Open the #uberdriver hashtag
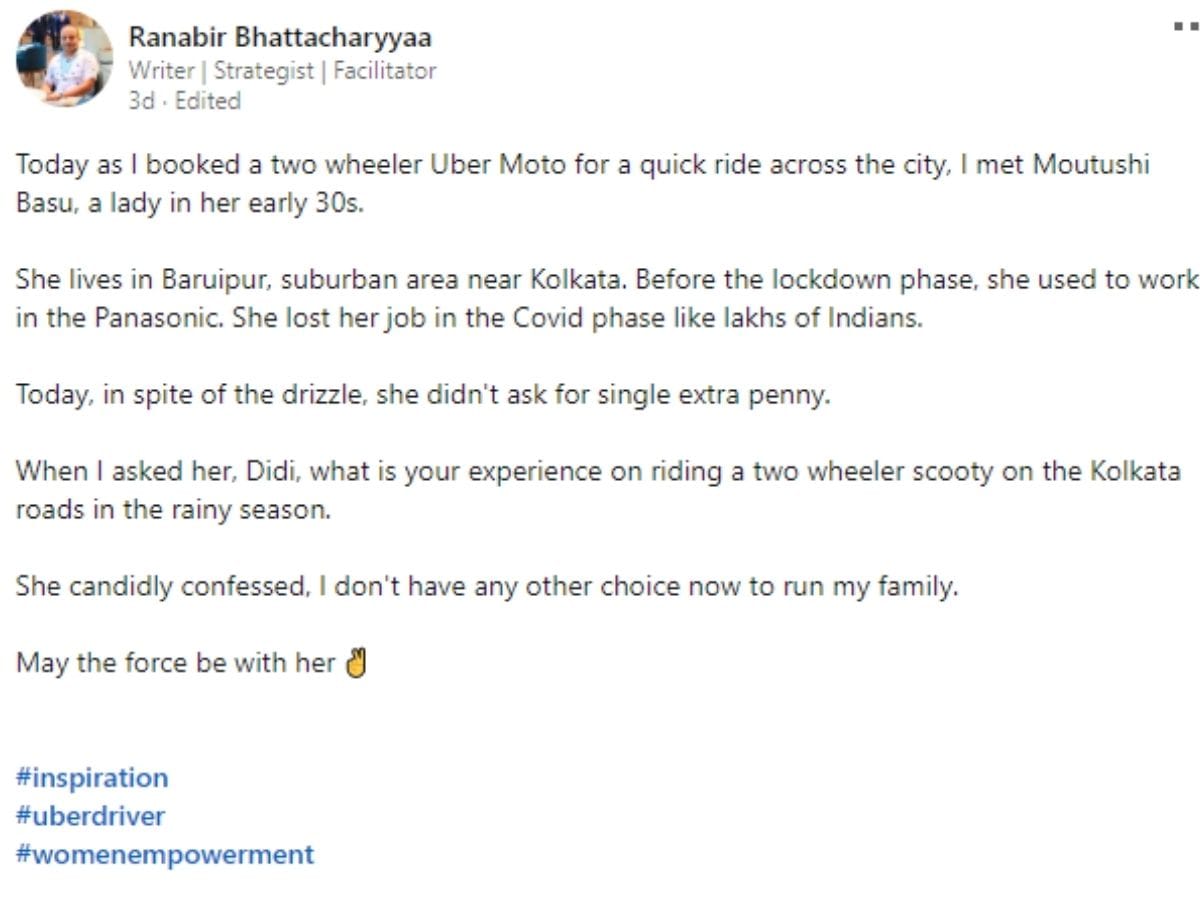Screen dimensions: 1200x900 [x=90, y=816]
